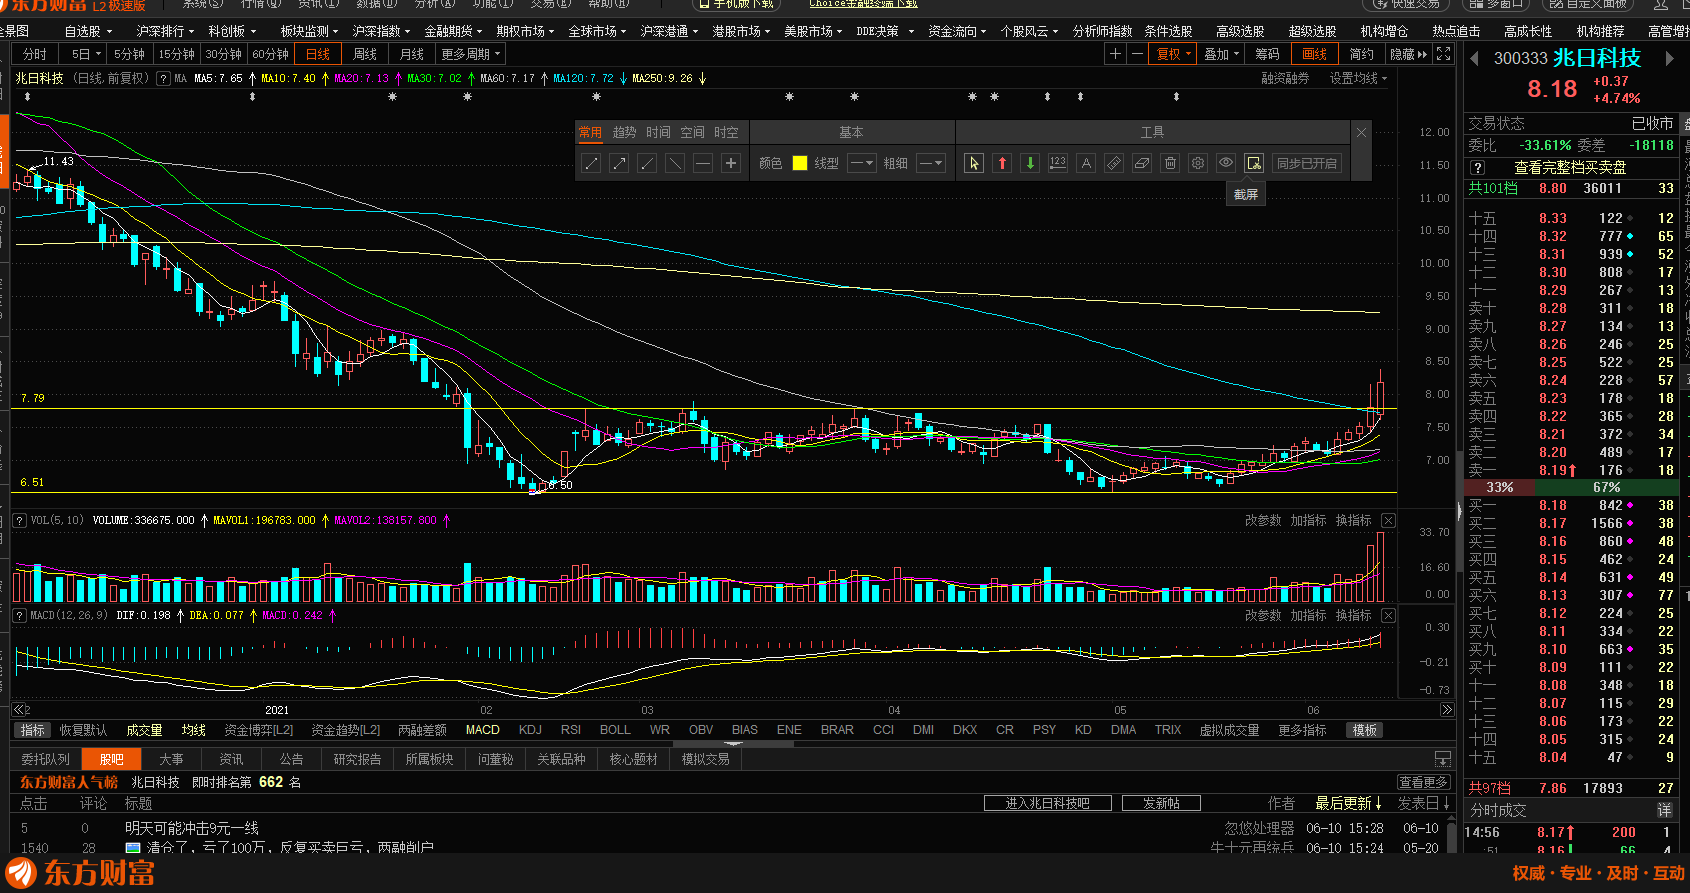Open the 趋势 drawing tools tab

624,132
